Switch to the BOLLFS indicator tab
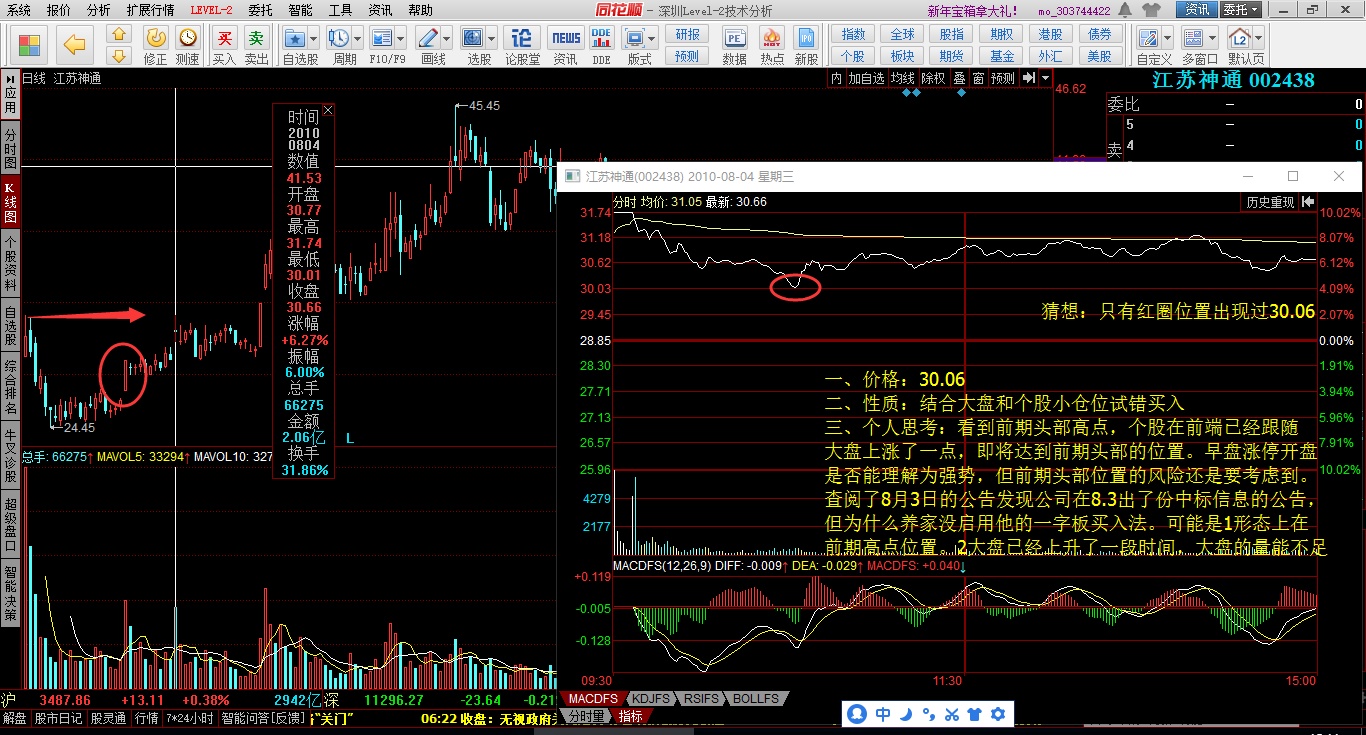Viewport: 1366px width, 735px height. point(755,699)
